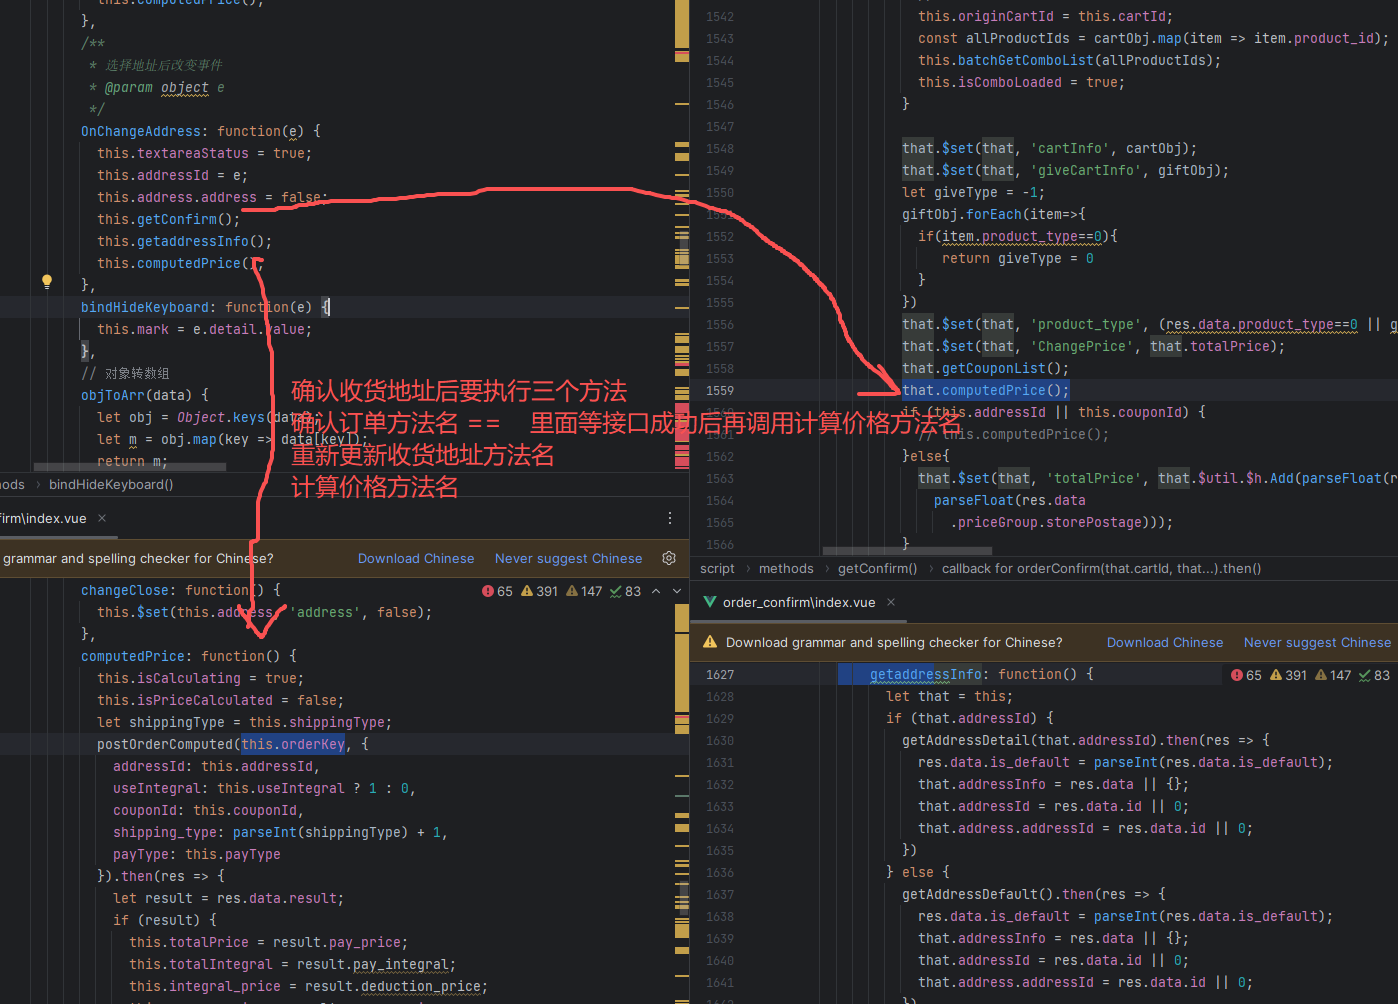Image resolution: width=1398 pixels, height=1004 pixels.
Task: Click 'this.isComboLoaded = true;' line
Action: point(1021,82)
